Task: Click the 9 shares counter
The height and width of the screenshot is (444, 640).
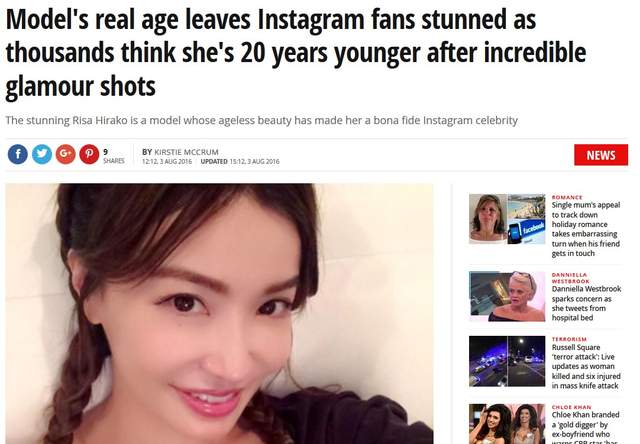Action: 113,156
